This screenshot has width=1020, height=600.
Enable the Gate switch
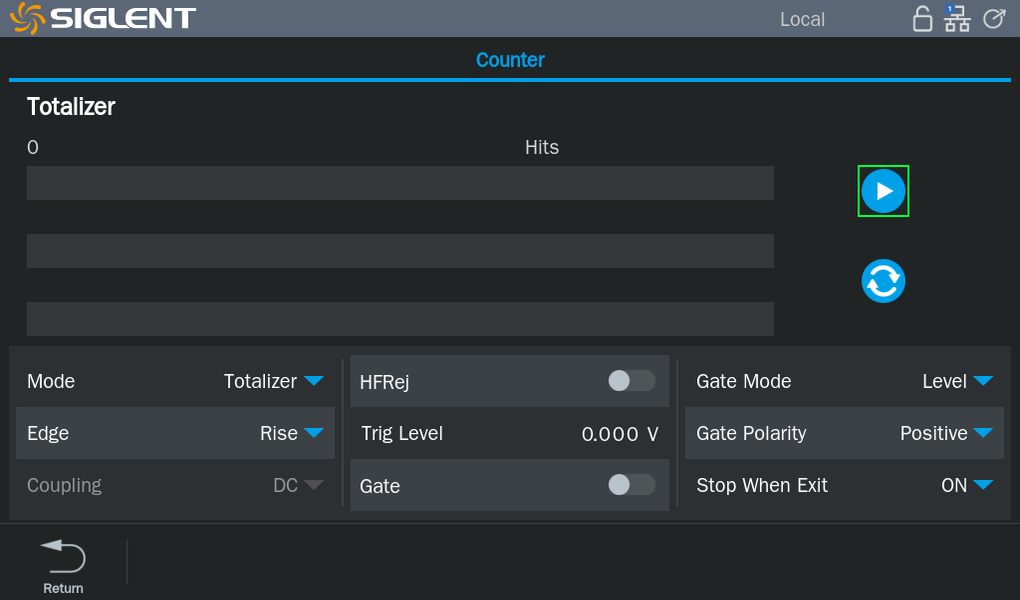(631, 485)
